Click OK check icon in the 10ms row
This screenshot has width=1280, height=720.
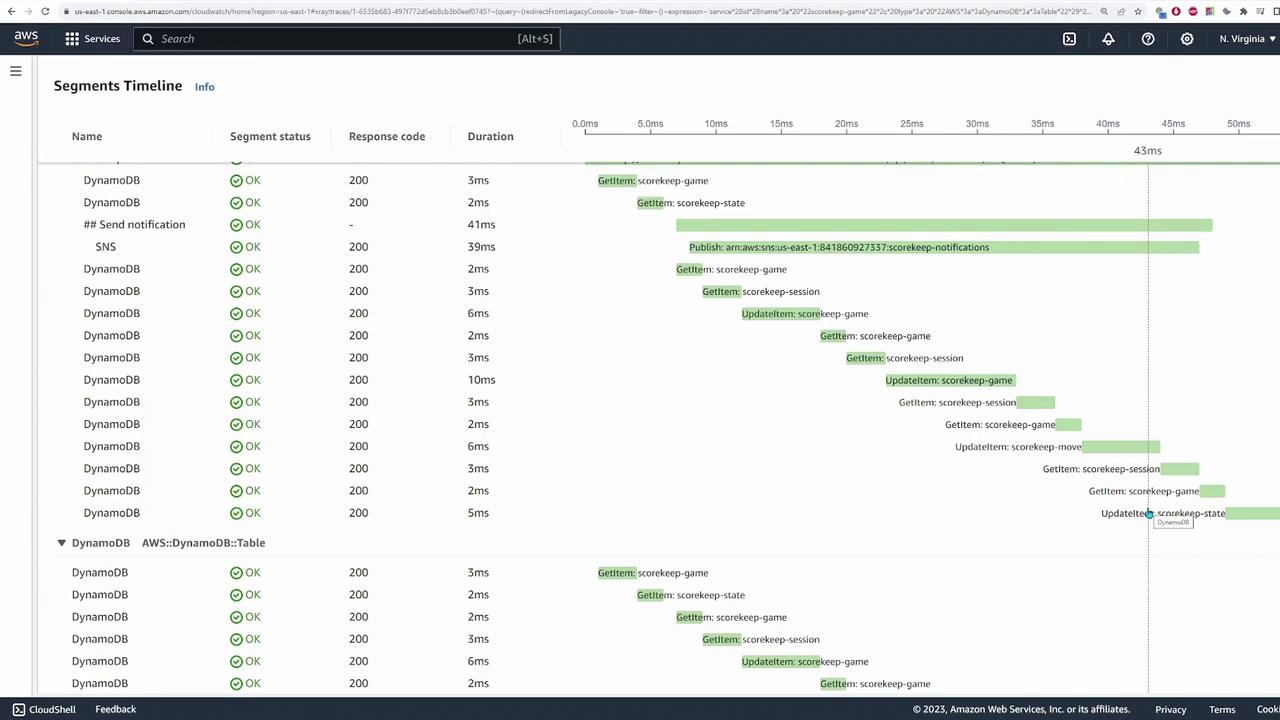236,380
